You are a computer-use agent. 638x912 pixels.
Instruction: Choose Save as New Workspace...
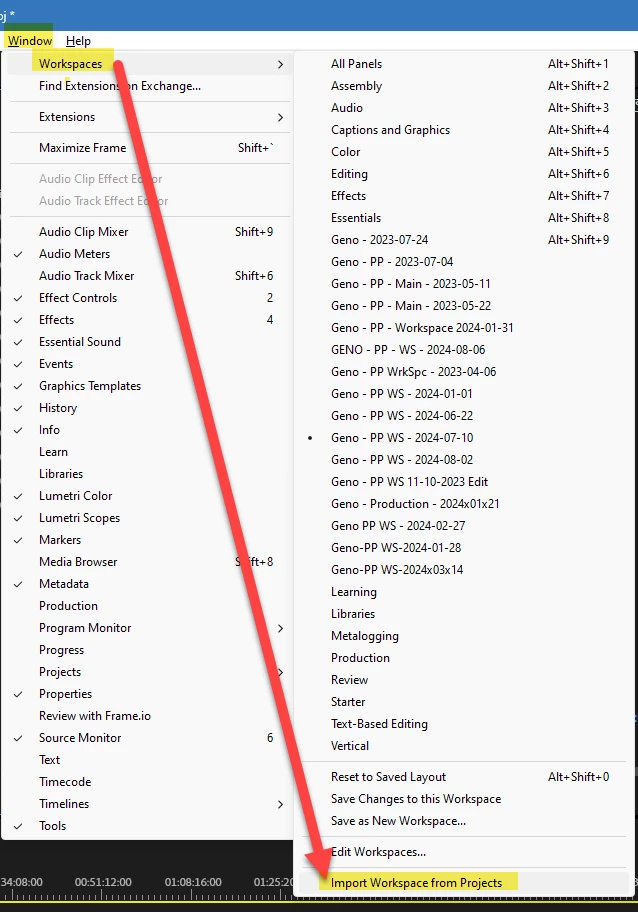pos(464,821)
